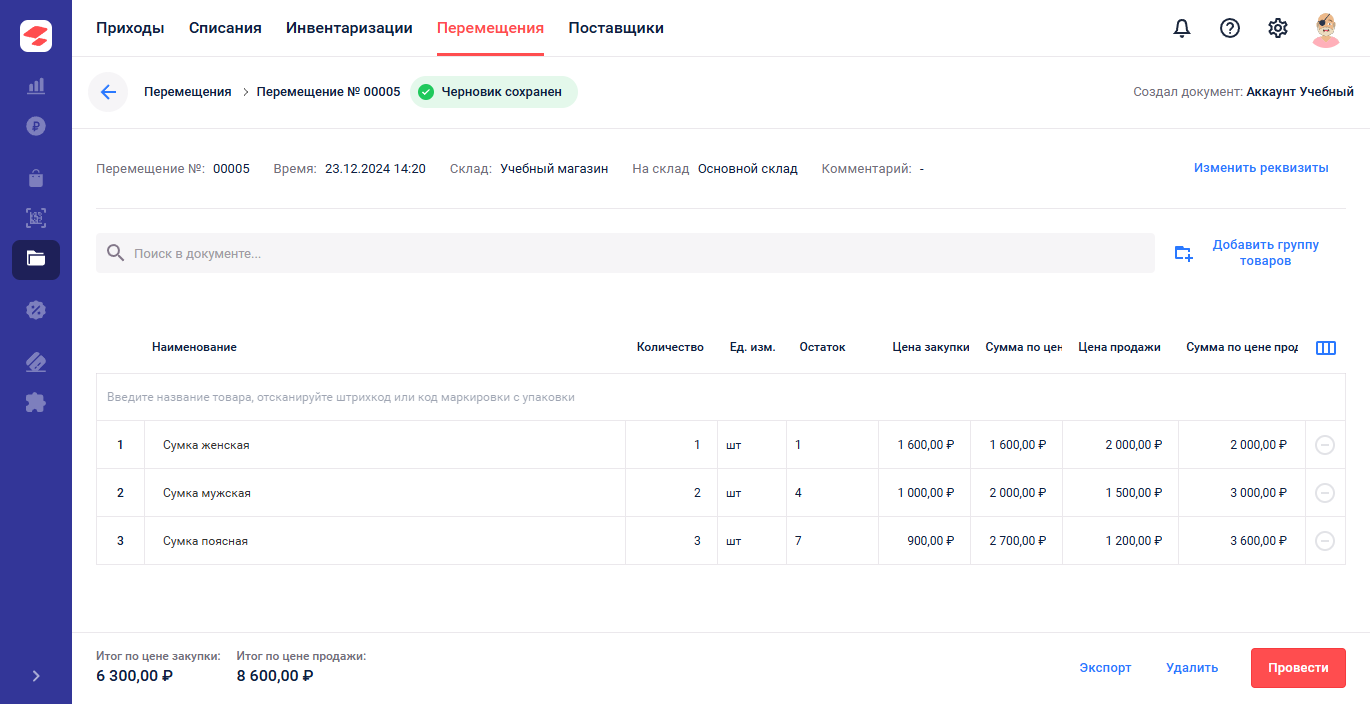Expand the sidebar with chevron arrow

click(36, 676)
